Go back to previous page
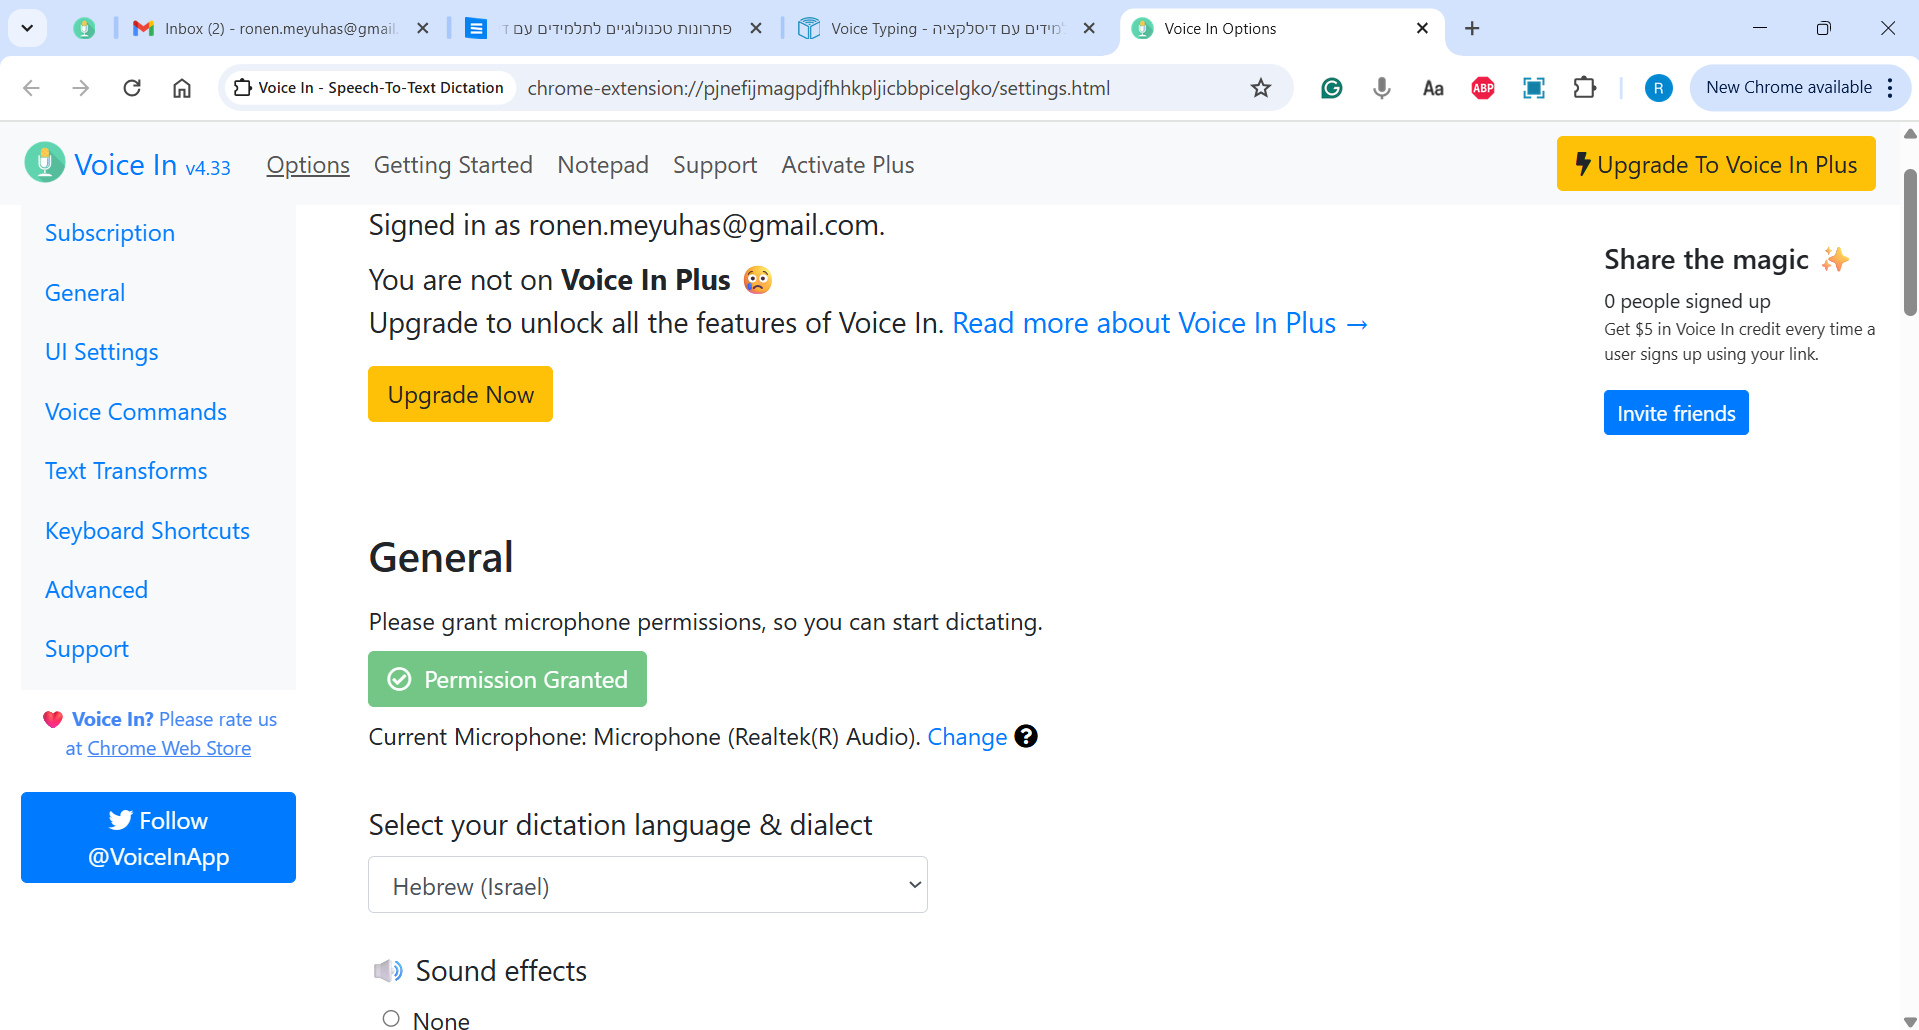The width and height of the screenshot is (1919, 1030). [31, 88]
